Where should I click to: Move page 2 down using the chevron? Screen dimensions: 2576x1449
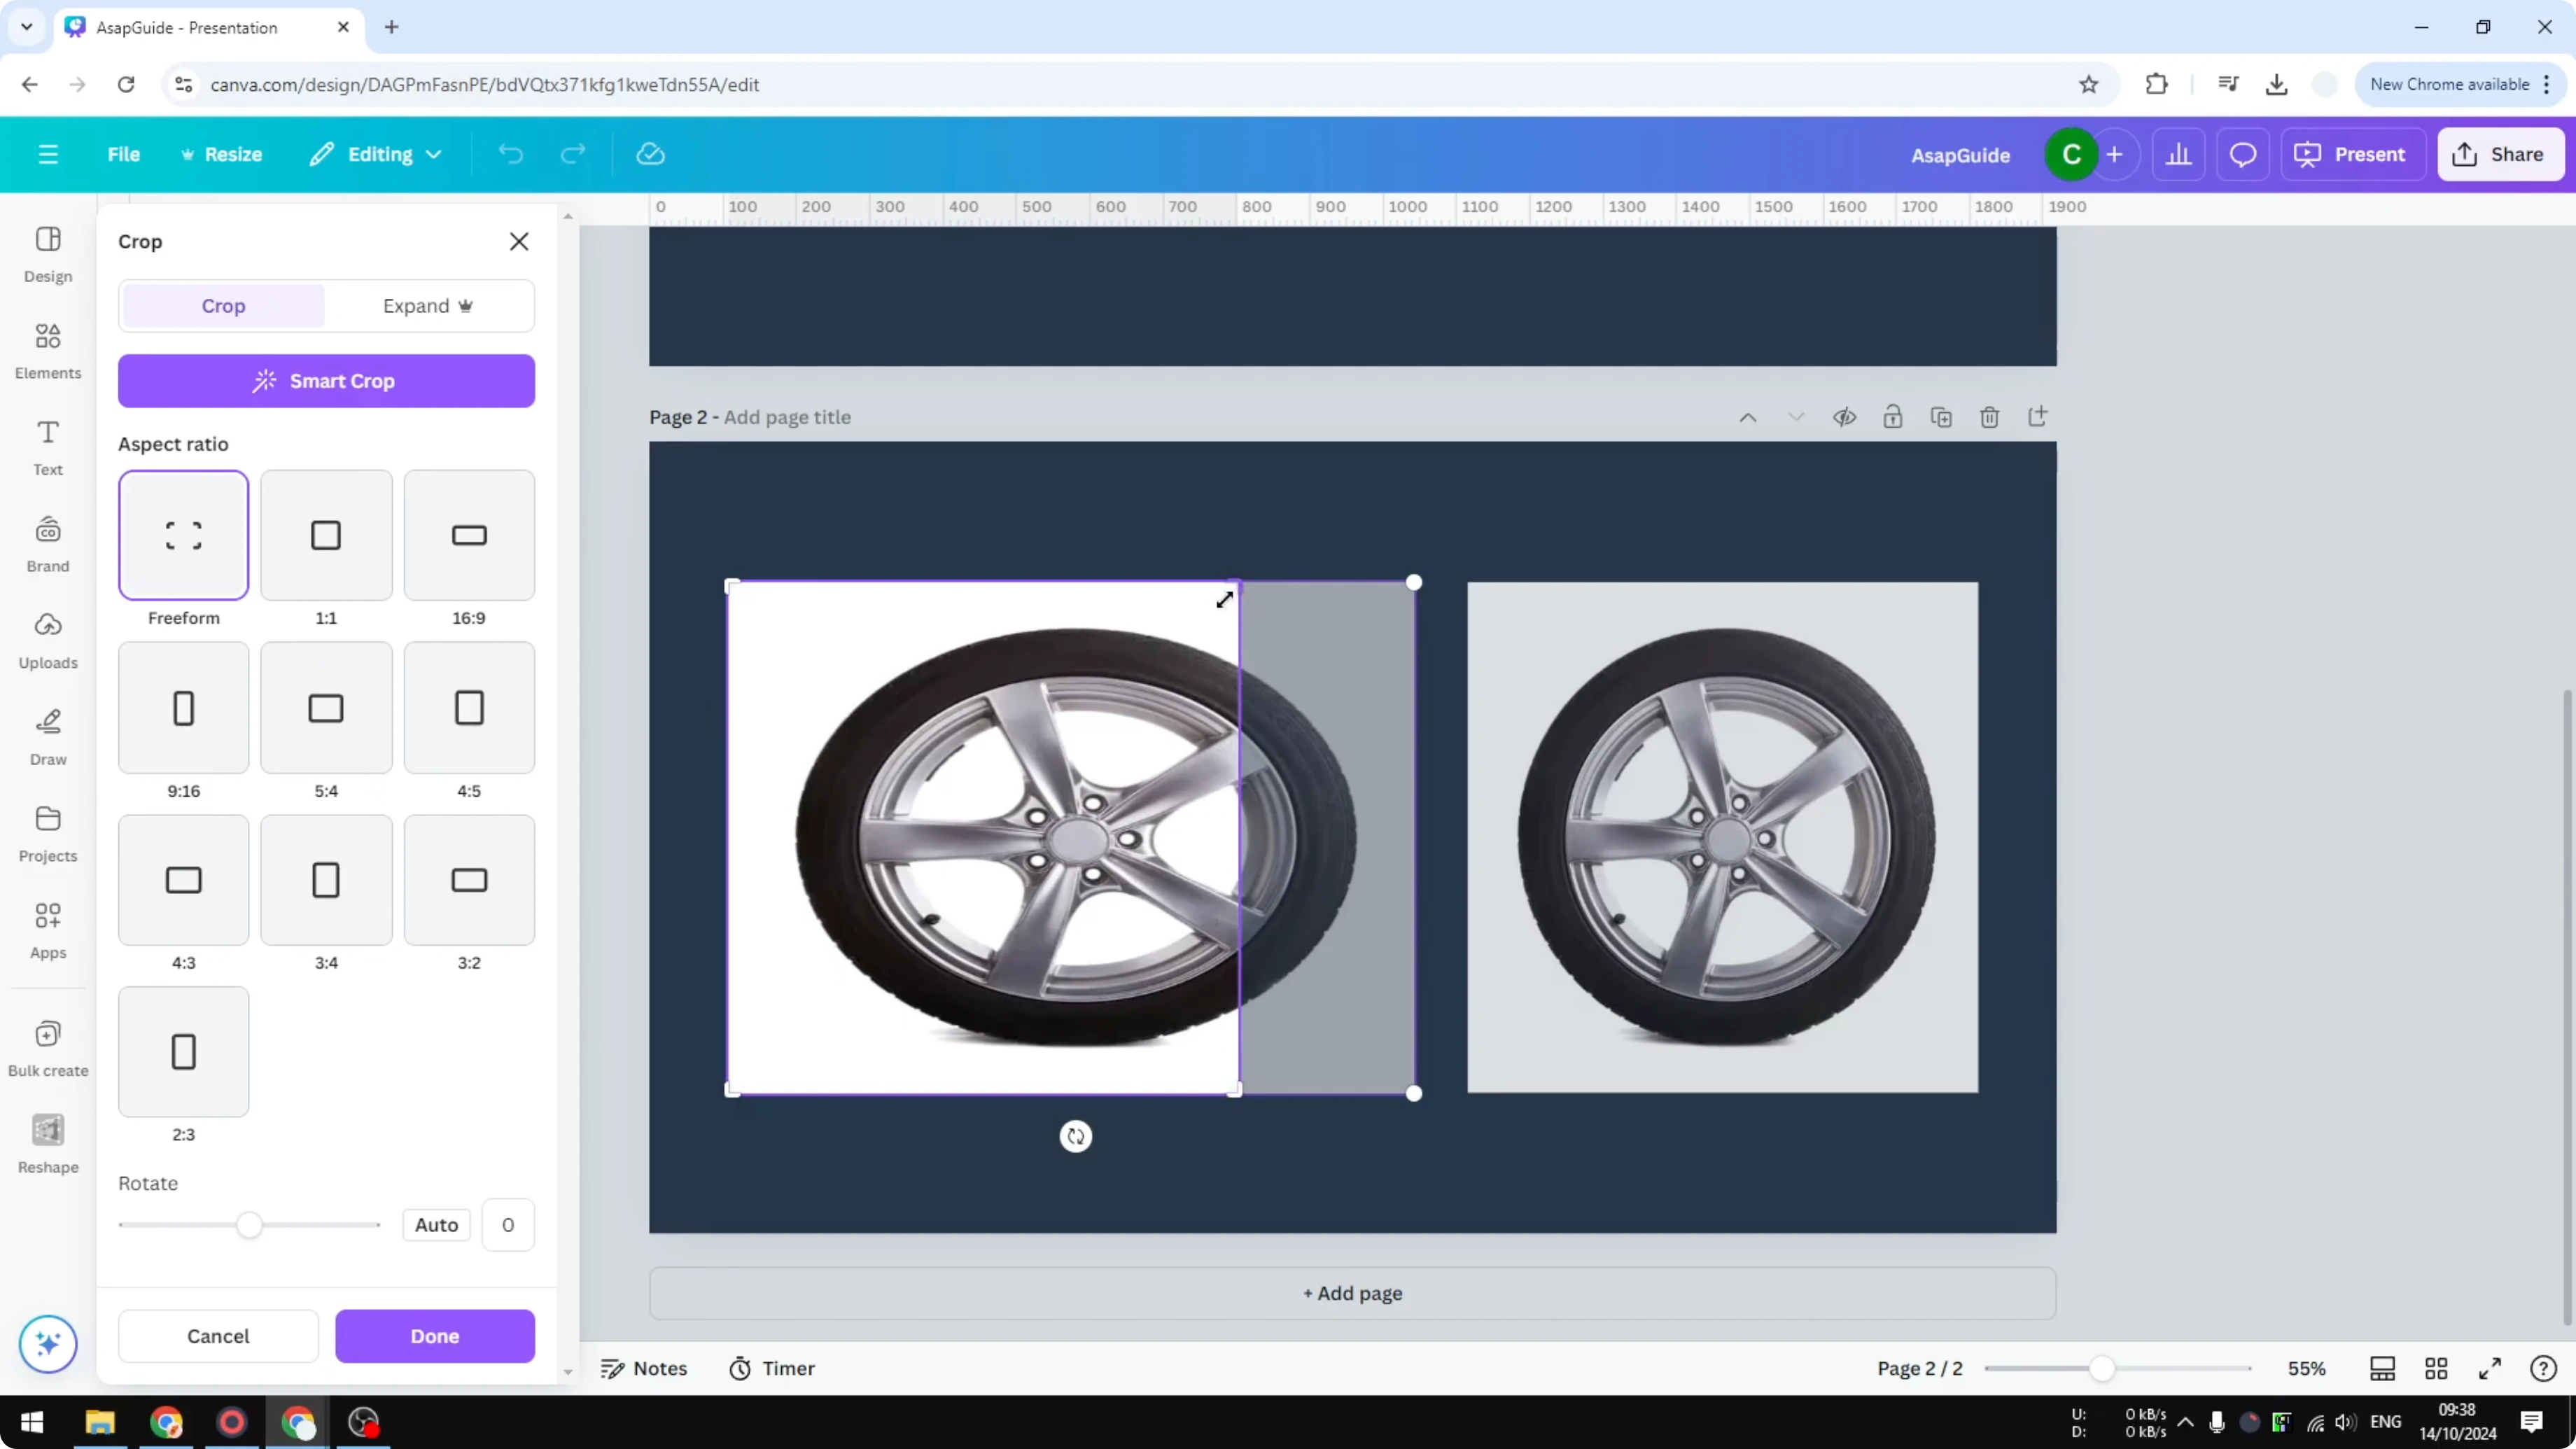click(x=1795, y=417)
